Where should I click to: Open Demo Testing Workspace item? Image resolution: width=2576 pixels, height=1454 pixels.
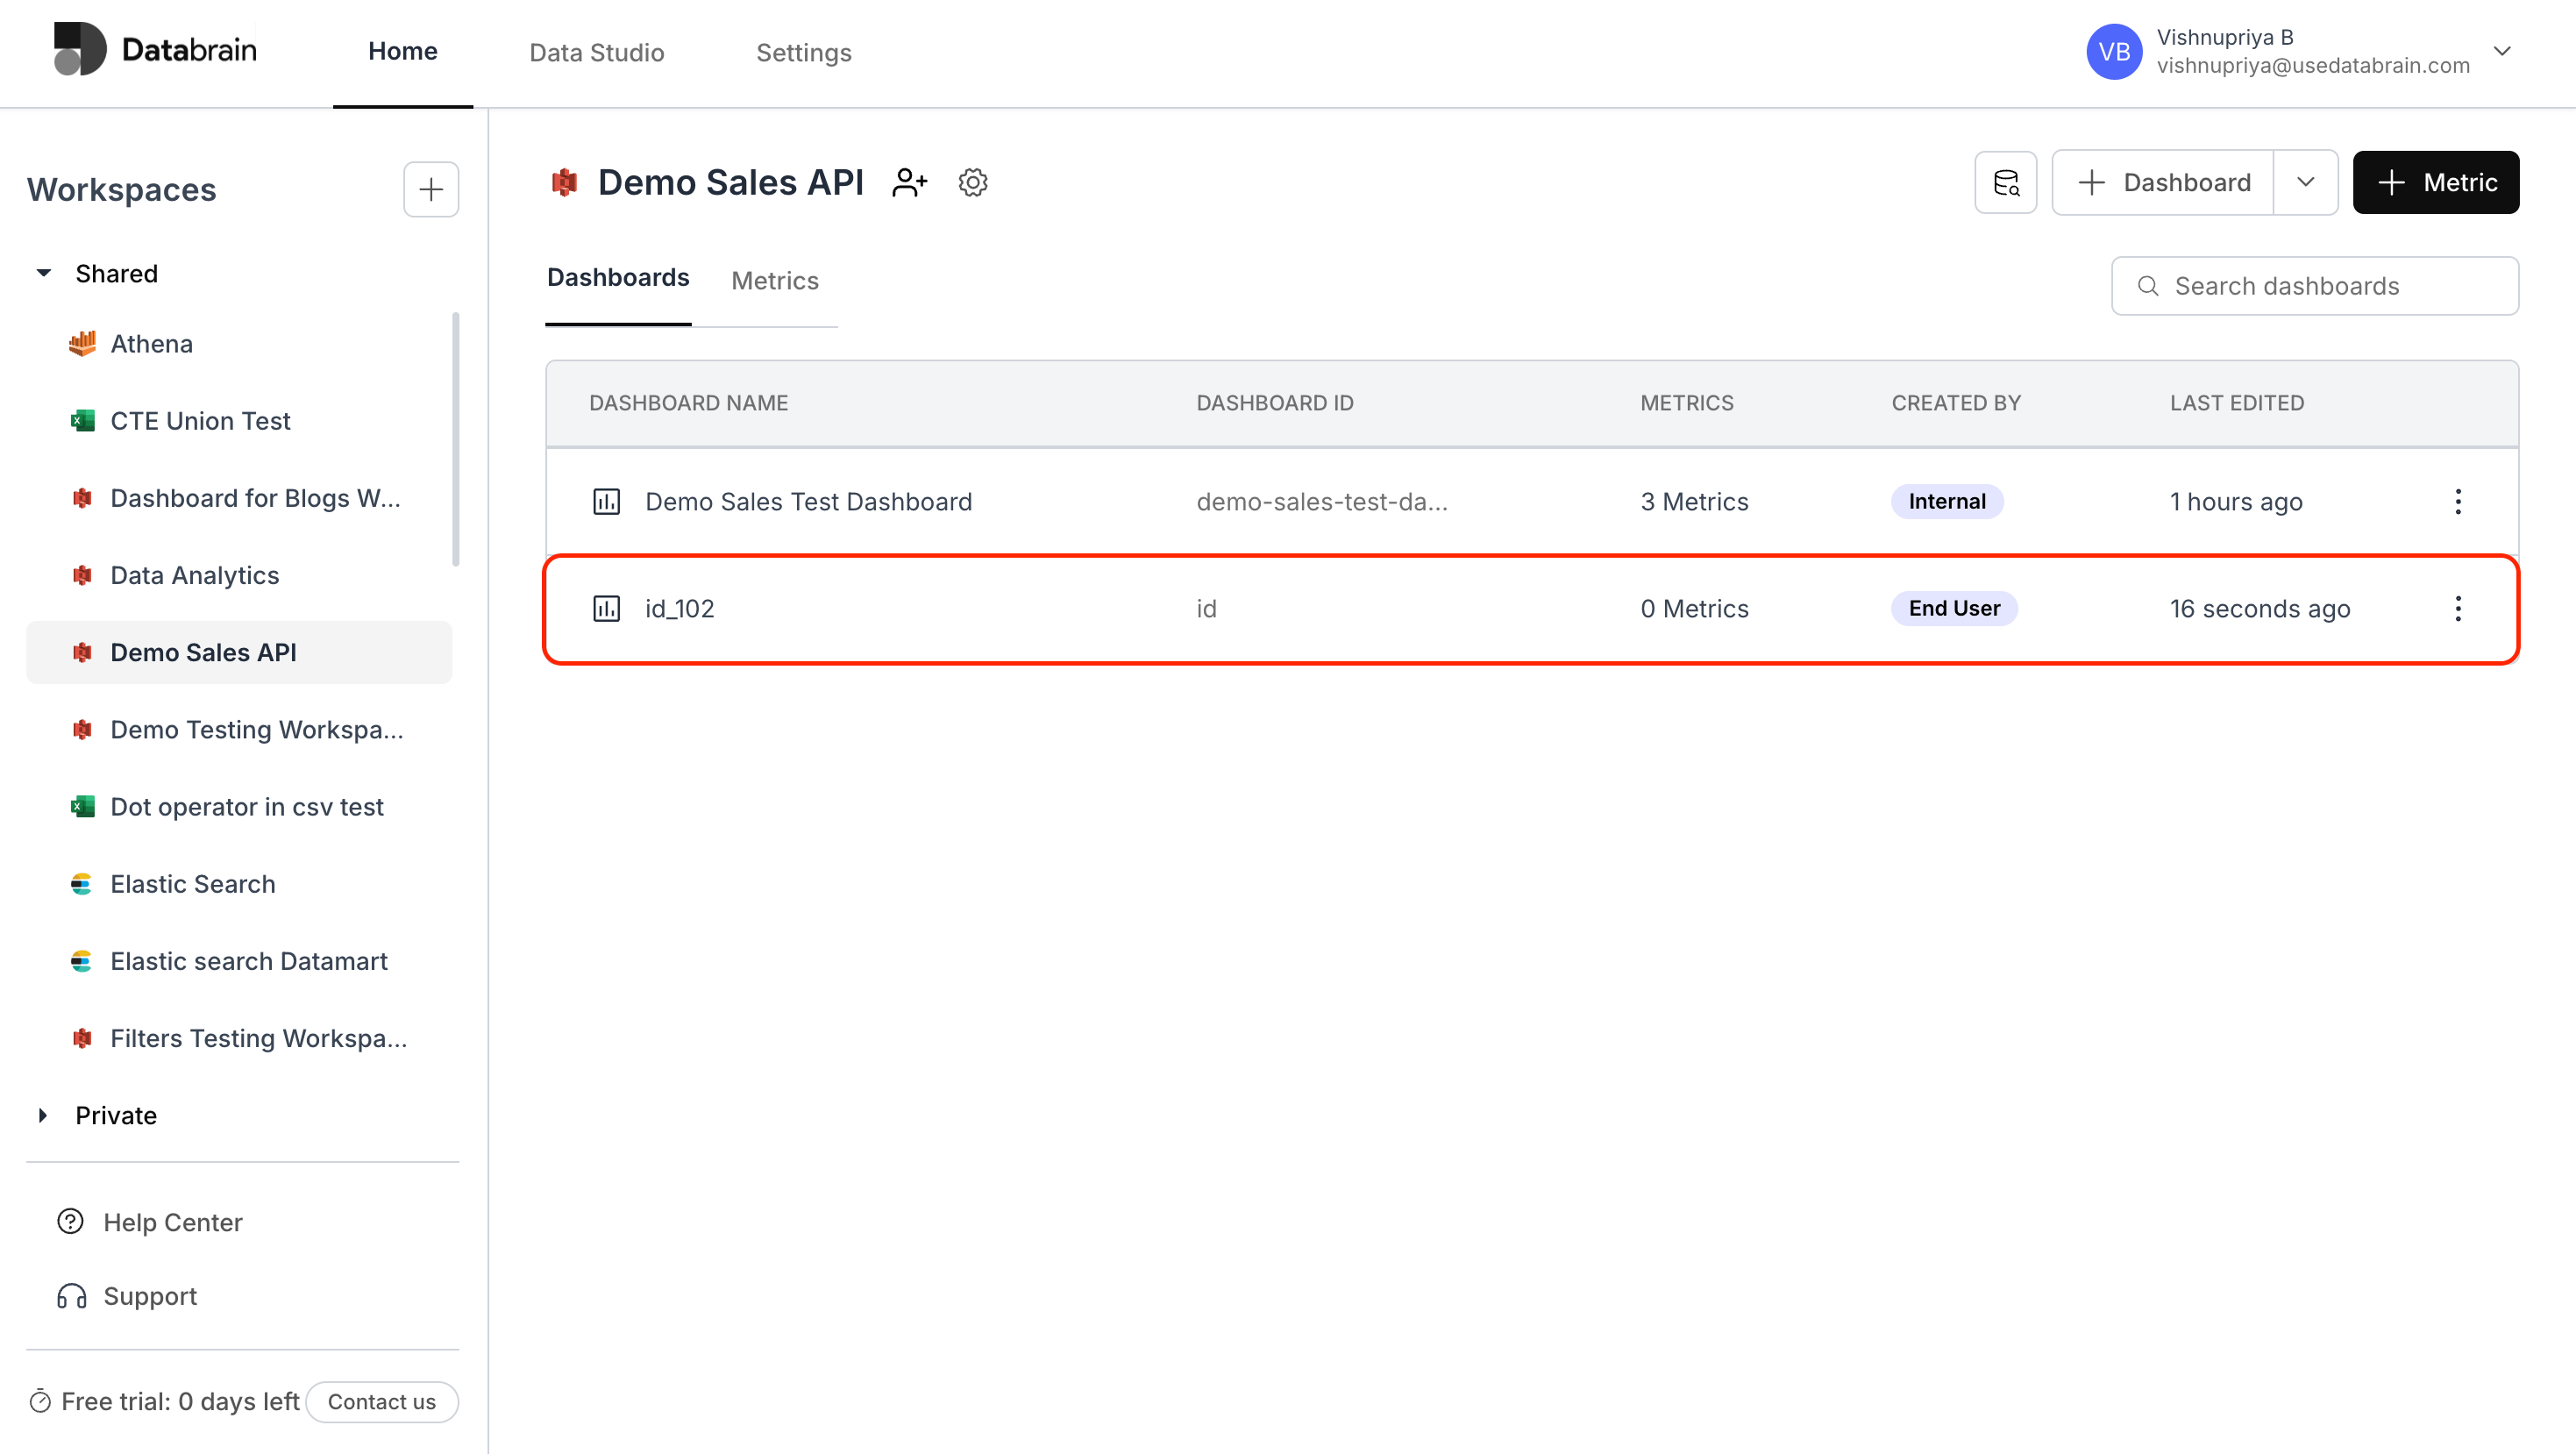(x=257, y=730)
